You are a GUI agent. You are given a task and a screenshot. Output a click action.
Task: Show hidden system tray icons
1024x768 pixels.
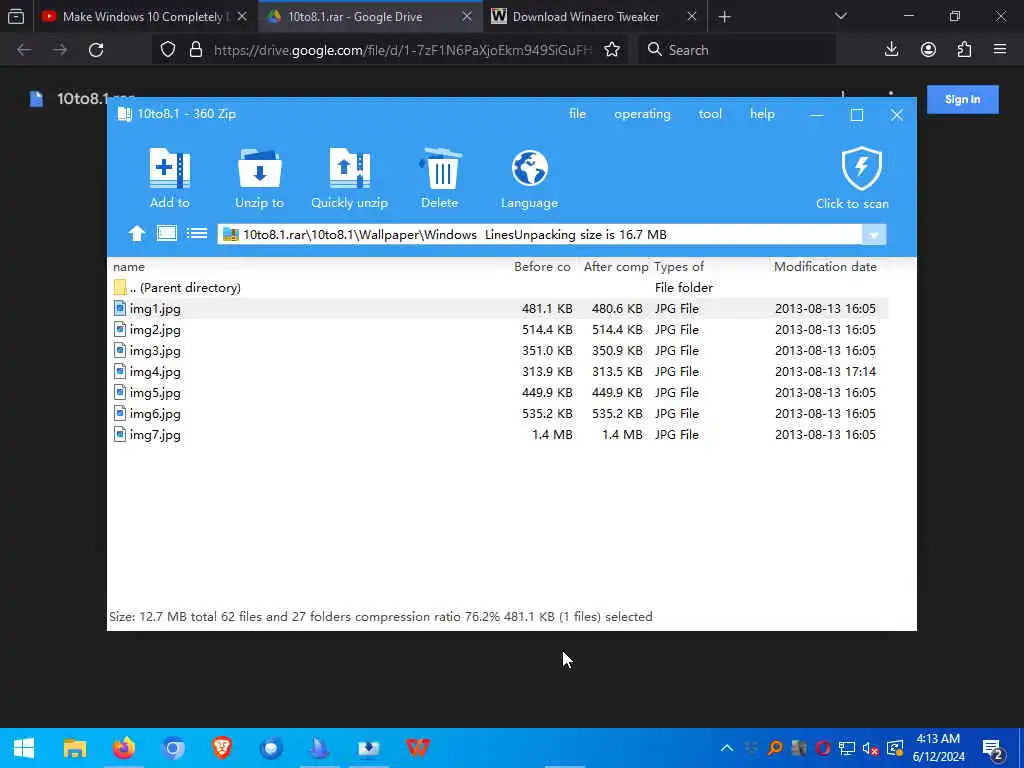click(726, 748)
